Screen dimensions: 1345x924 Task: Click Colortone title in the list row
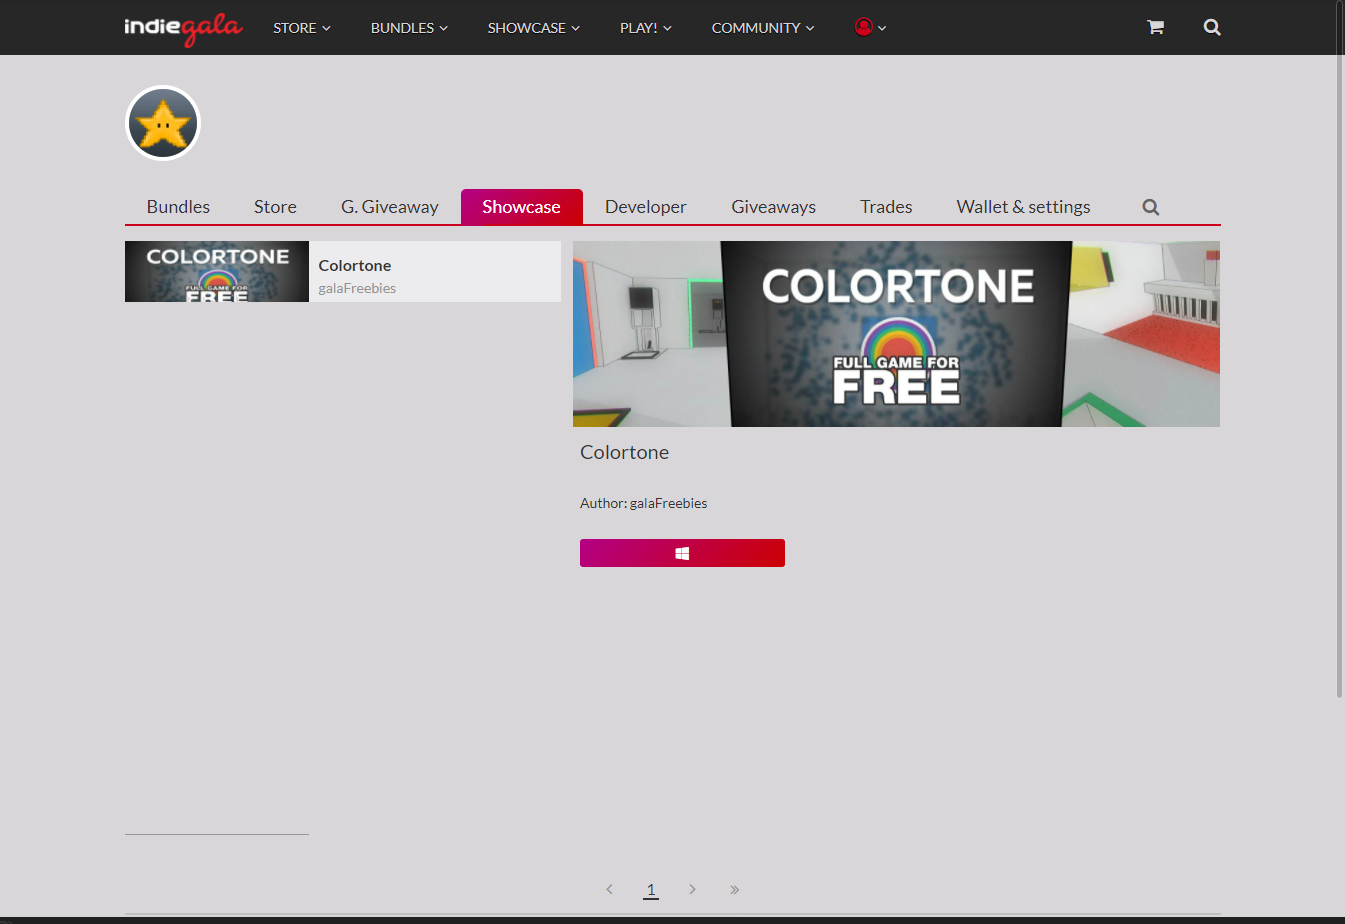point(355,265)
